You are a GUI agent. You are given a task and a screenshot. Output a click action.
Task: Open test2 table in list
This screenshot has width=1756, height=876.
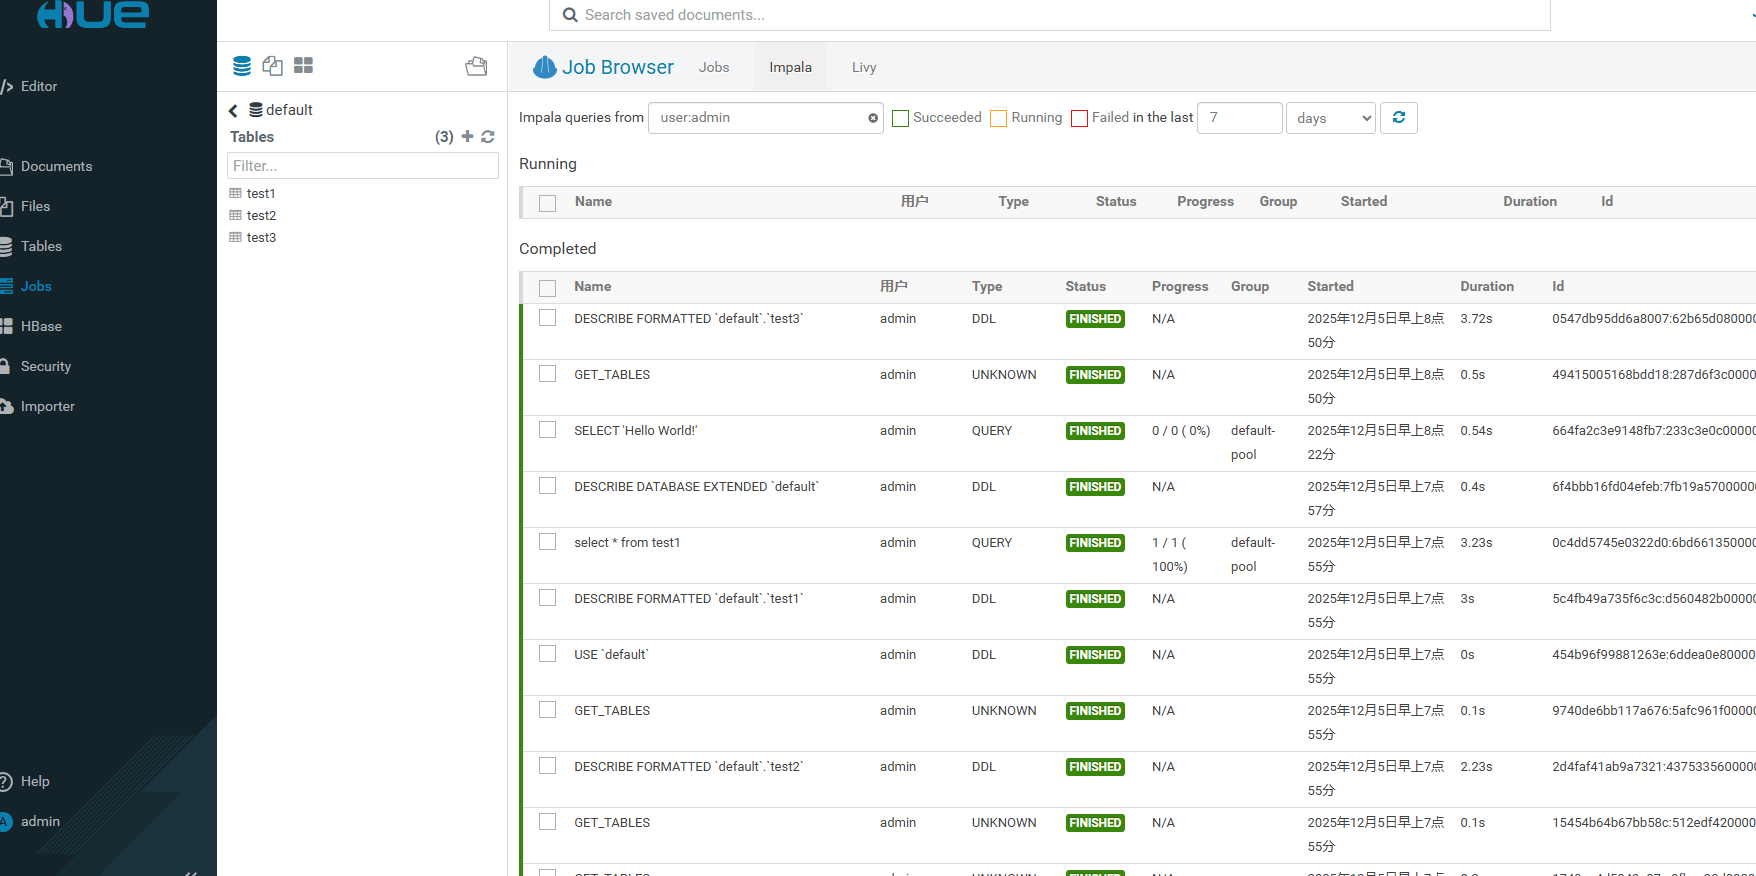(261, 215)
